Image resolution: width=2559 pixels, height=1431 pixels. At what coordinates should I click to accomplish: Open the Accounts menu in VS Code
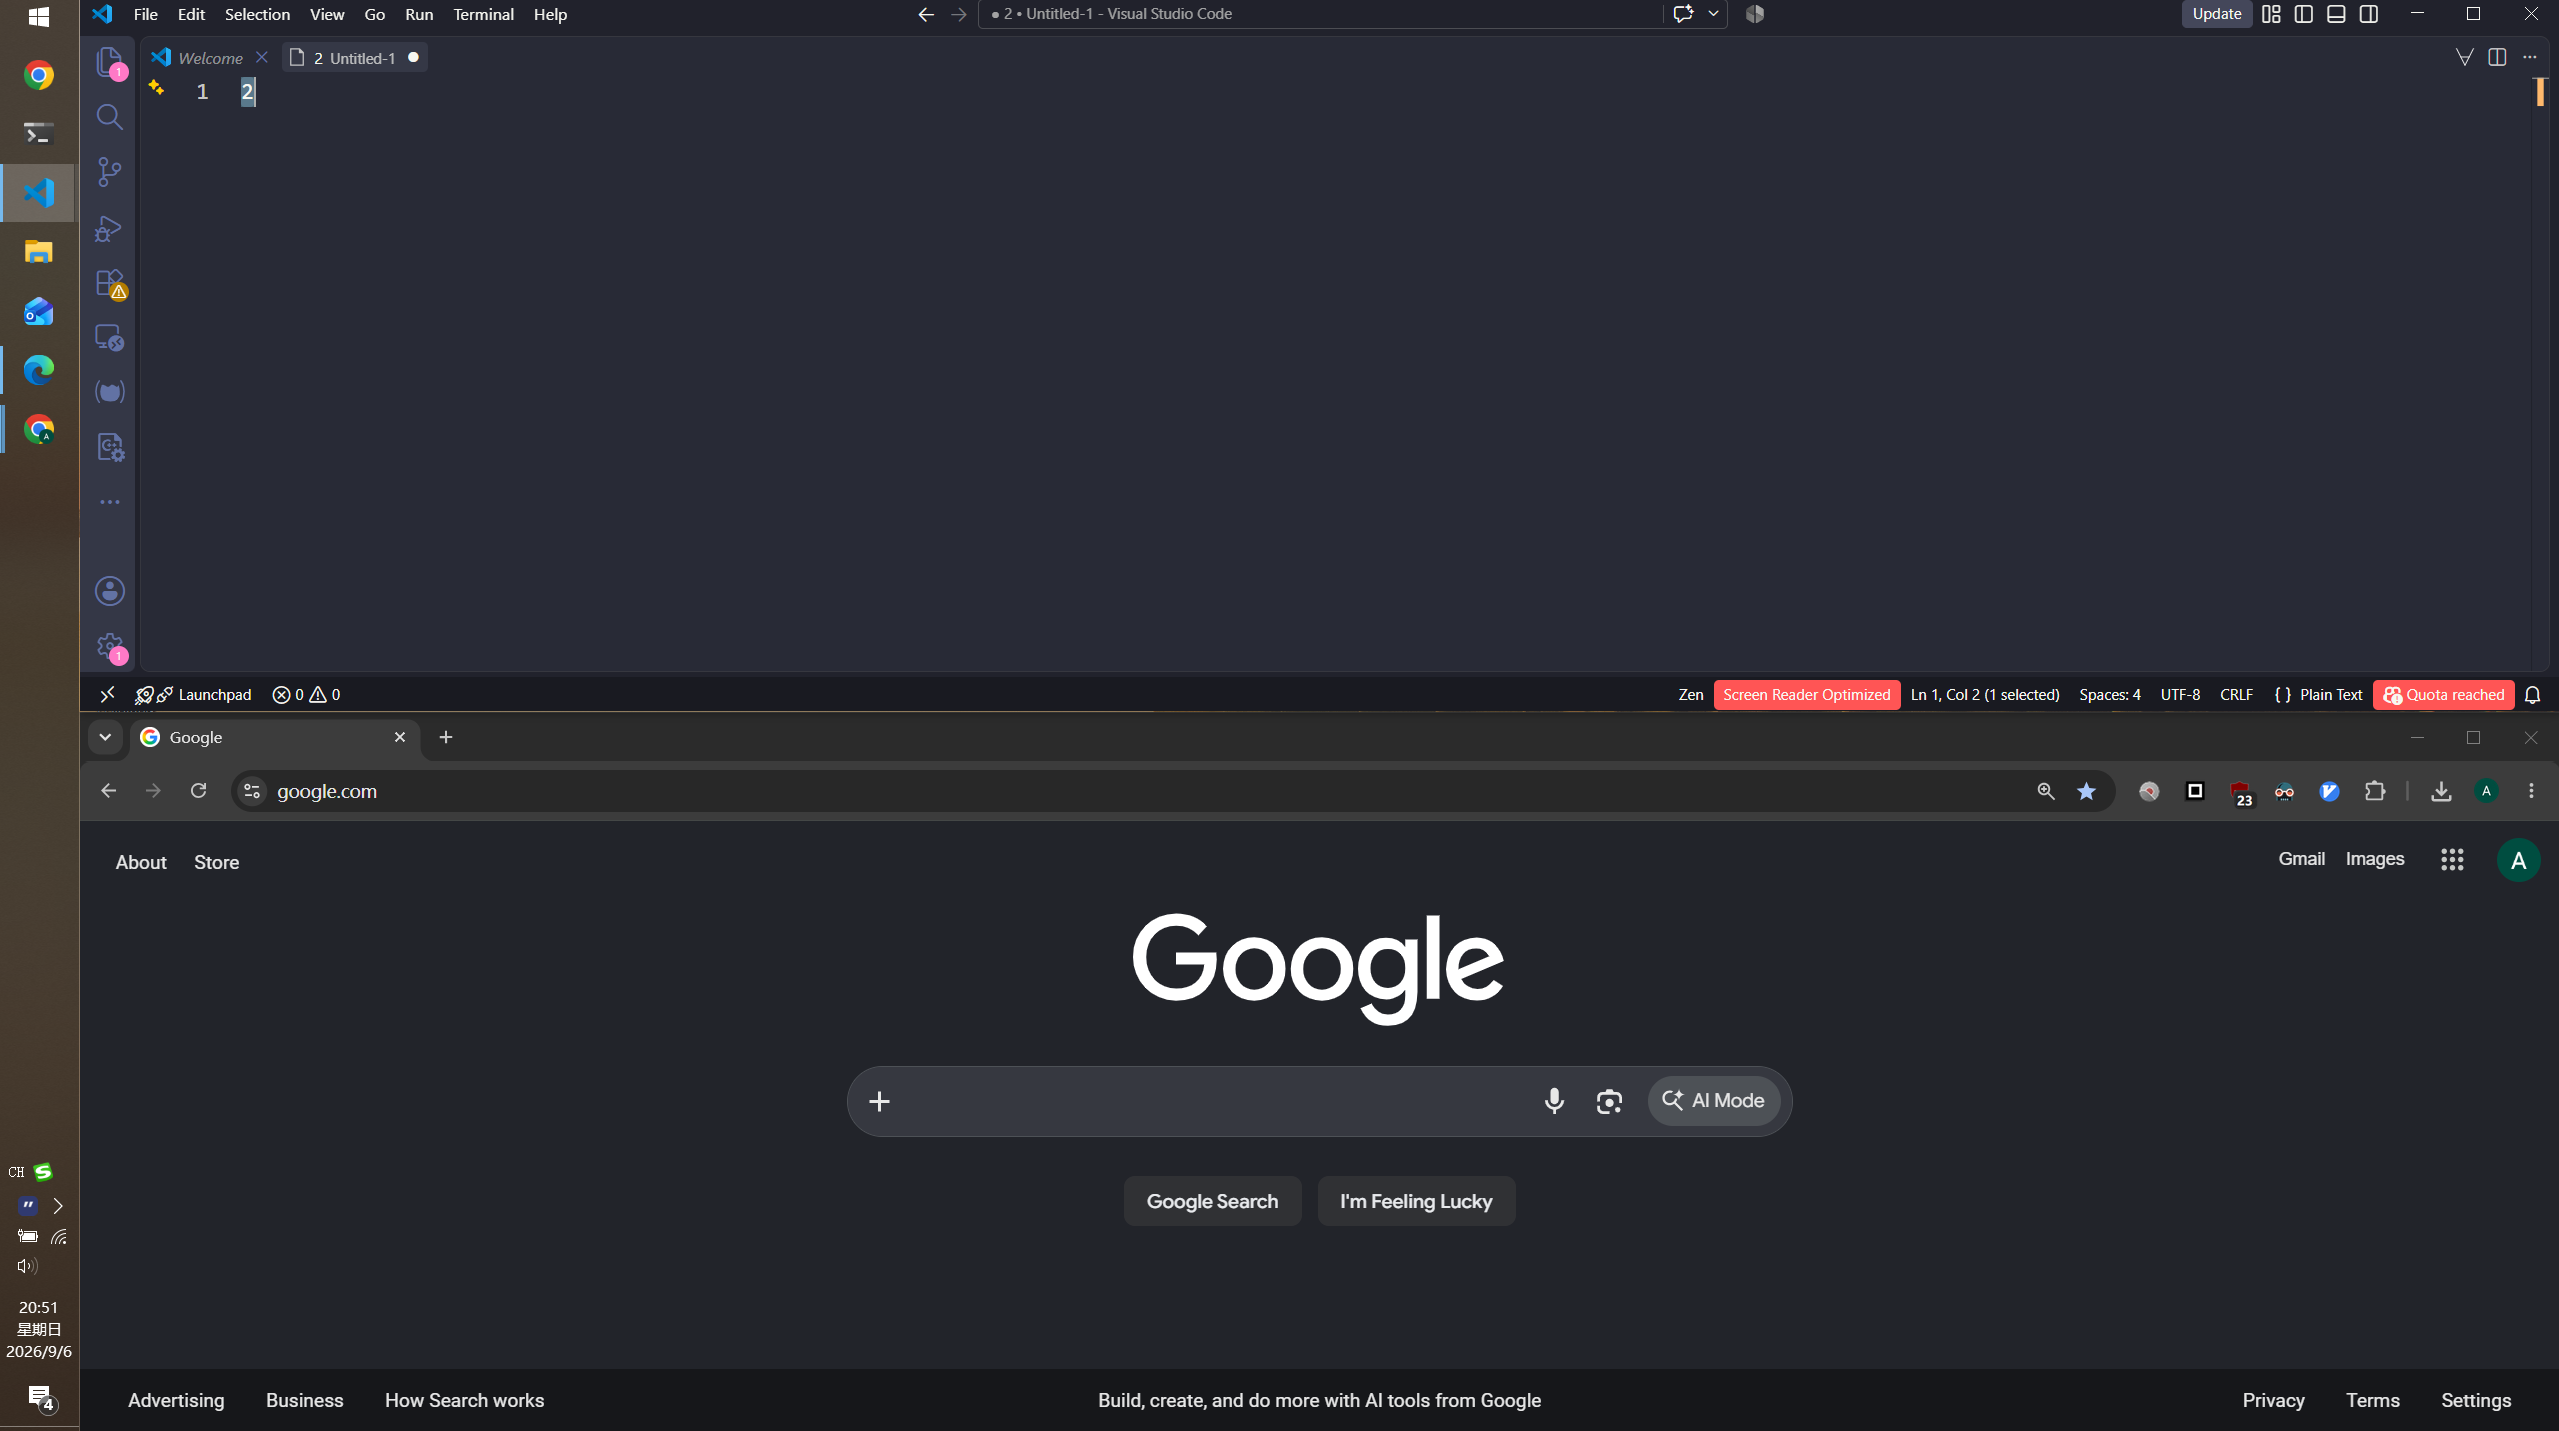point(109,591)
